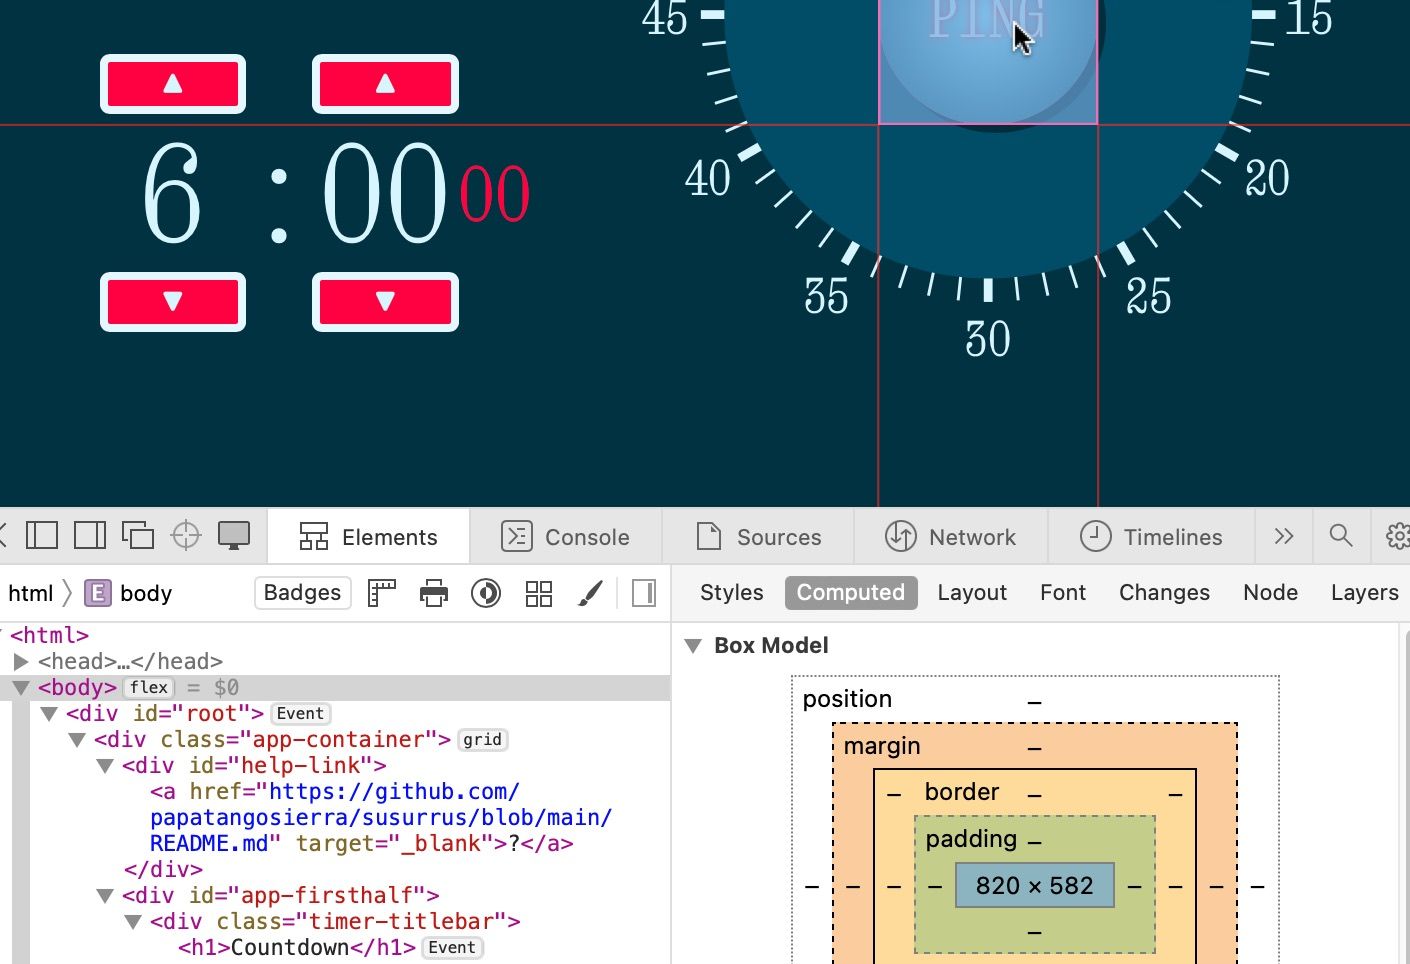Screen dimensions: 1410x964
Task: Increase minutes with up arrow above 6
Action: point(173,84)
